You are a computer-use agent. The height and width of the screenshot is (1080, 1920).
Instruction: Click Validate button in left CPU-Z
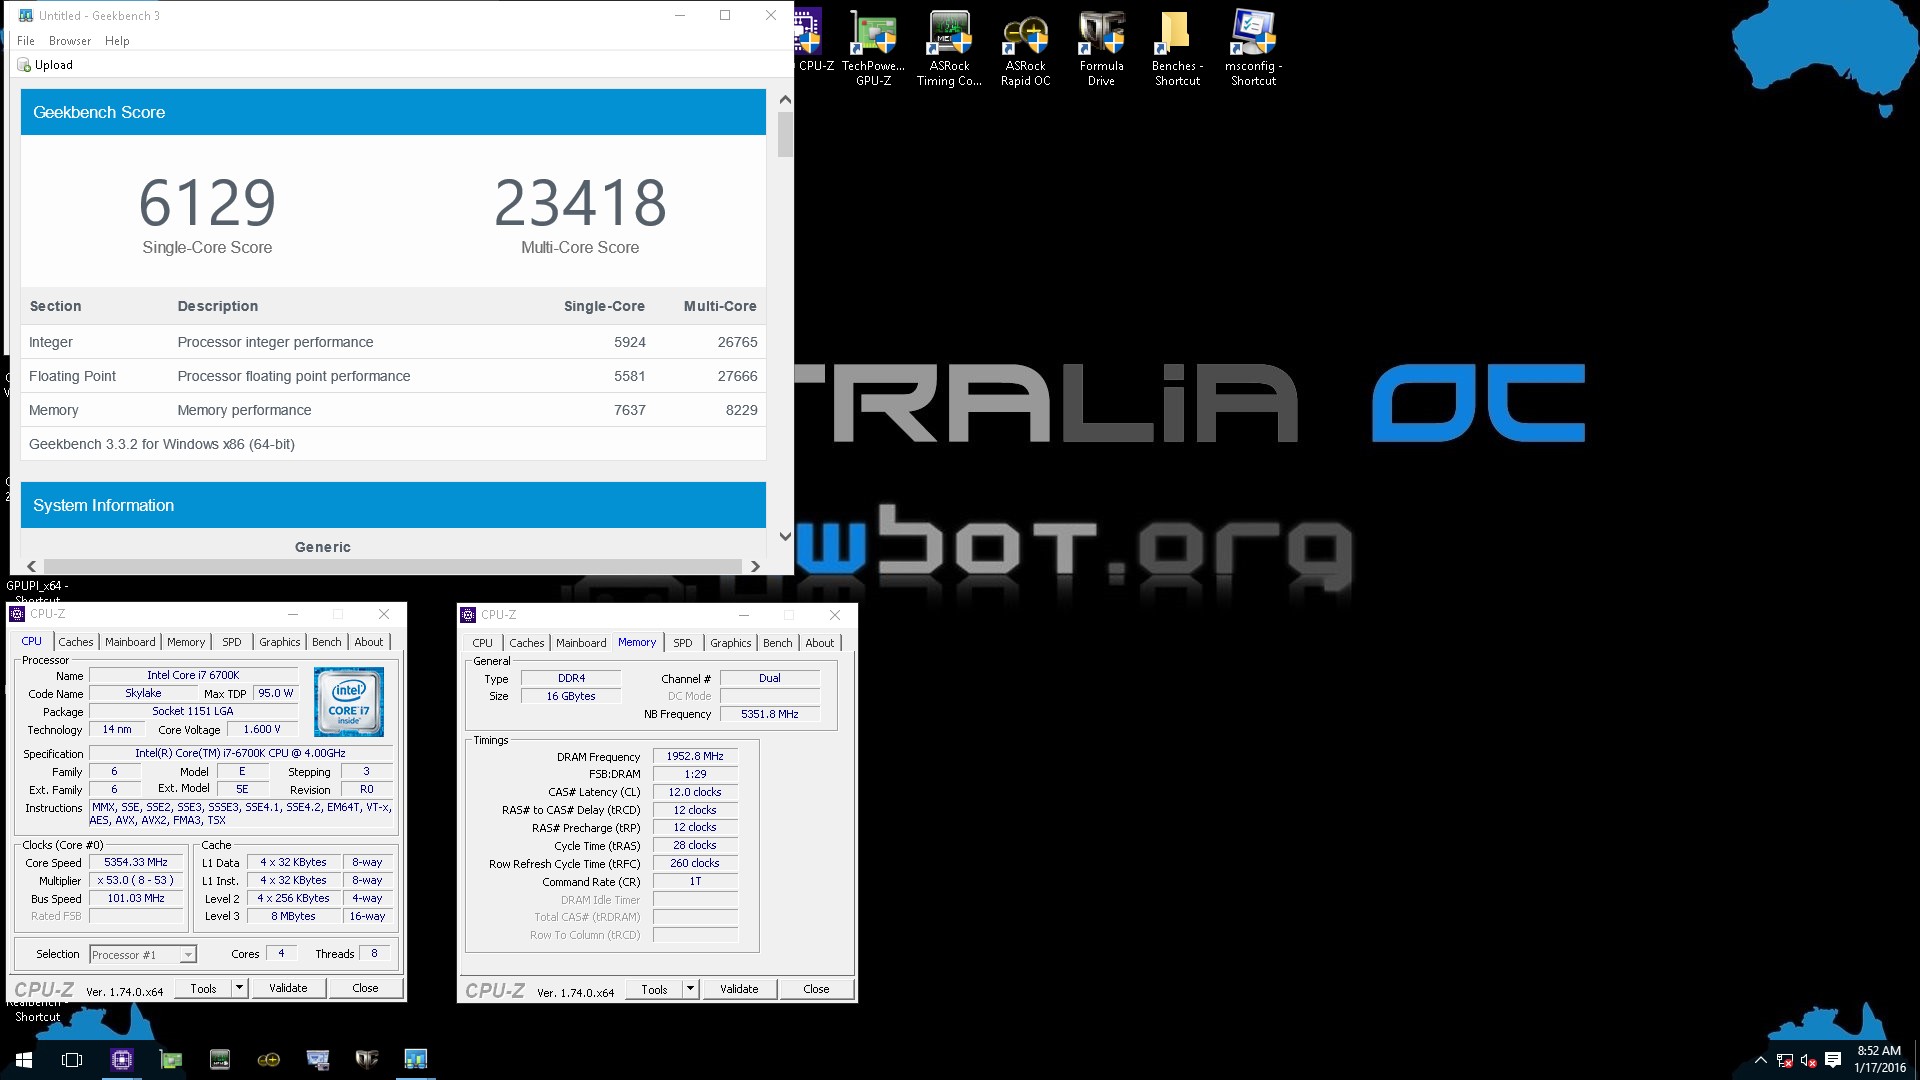[288, 988]
